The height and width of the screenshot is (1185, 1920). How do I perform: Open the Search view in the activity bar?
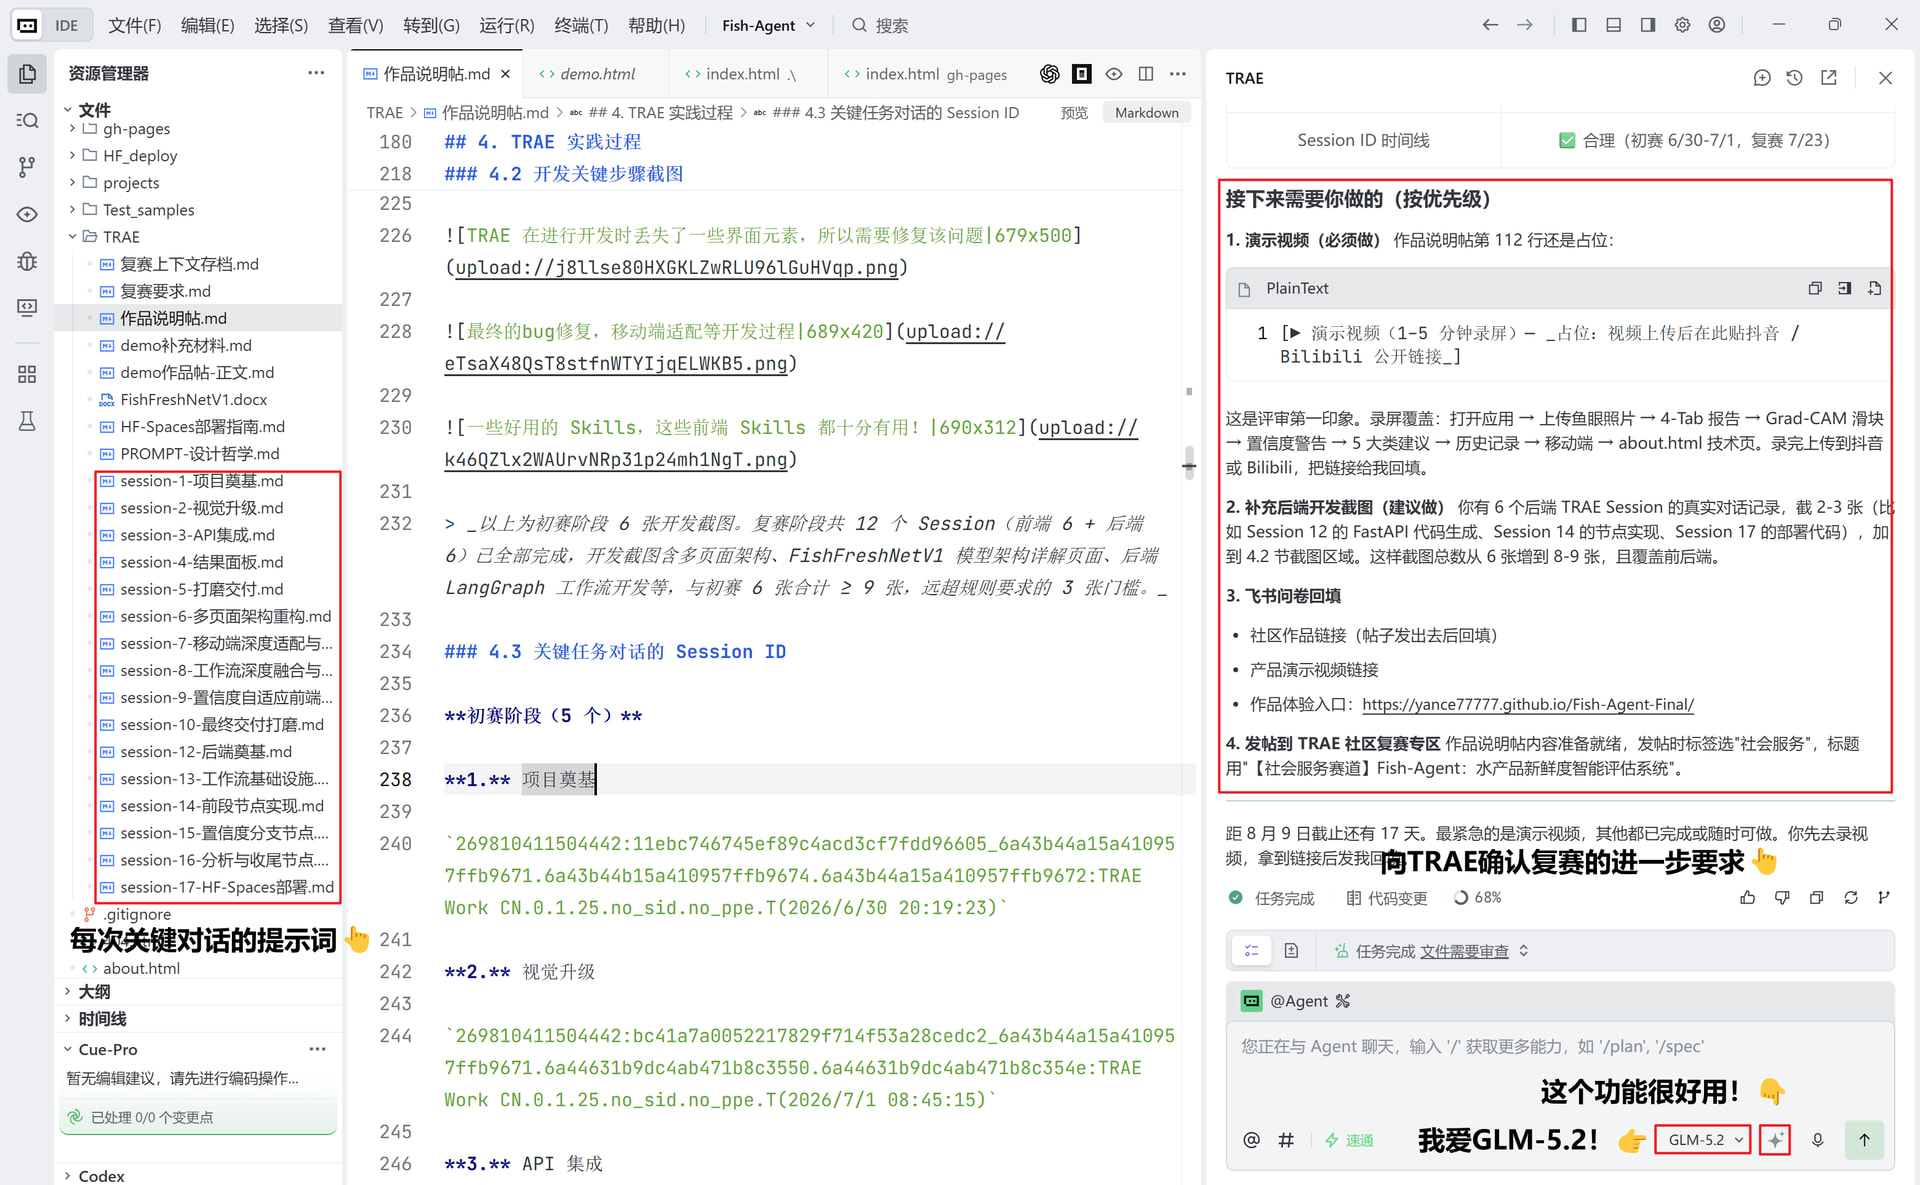coord(27,120)
